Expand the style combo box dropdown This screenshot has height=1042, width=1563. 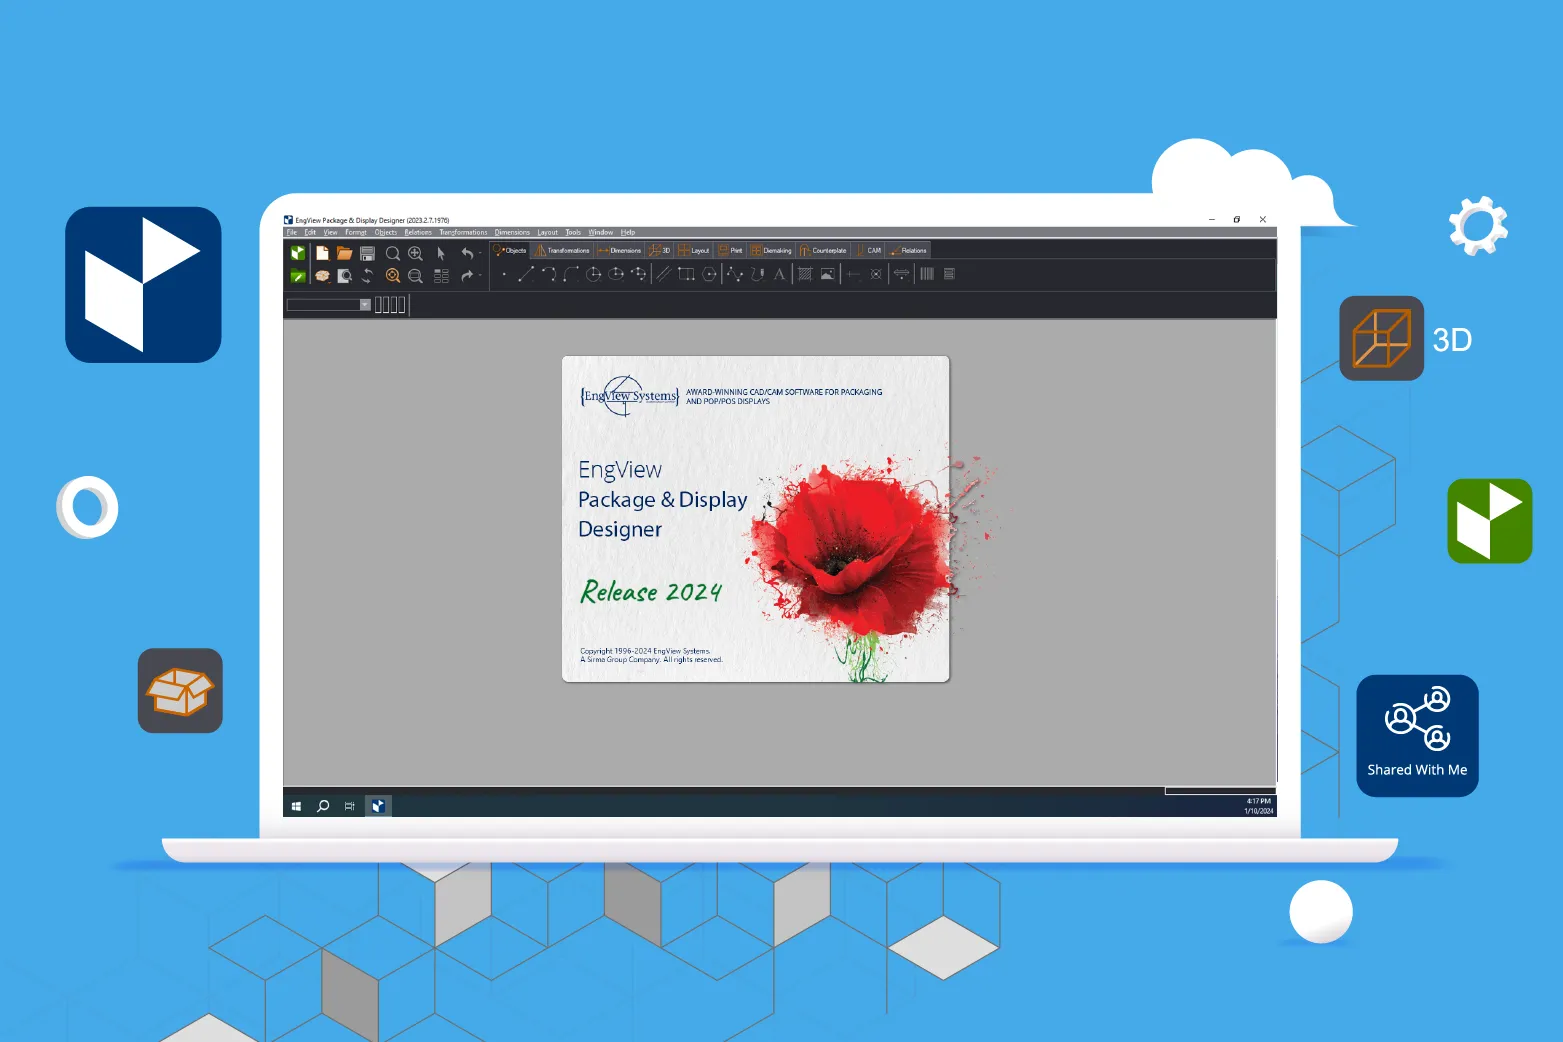point(365,305)
